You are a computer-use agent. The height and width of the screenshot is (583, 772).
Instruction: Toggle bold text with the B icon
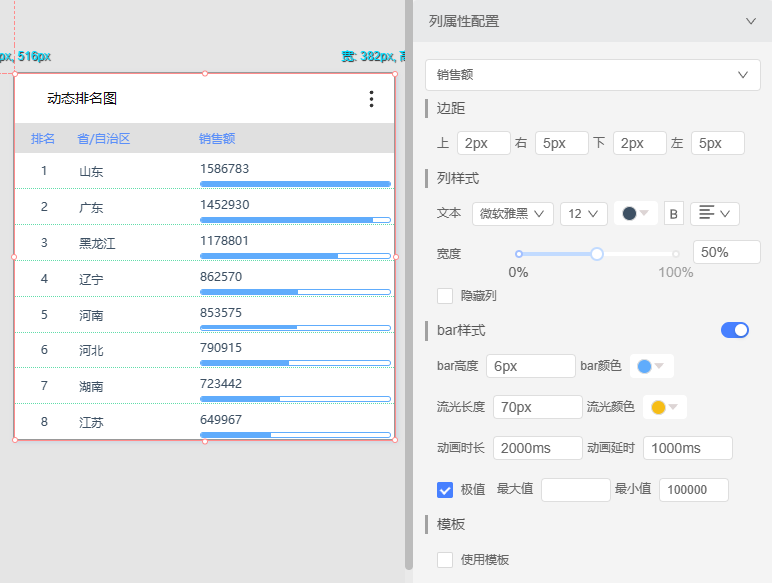click(674, 213)
